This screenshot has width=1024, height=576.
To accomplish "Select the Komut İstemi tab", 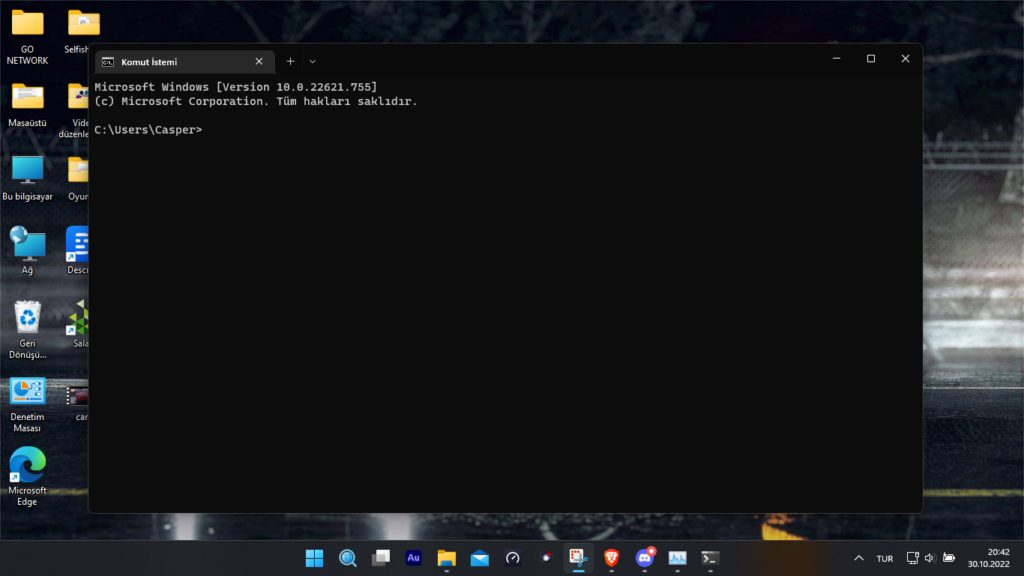I will (x=170, y=62).
